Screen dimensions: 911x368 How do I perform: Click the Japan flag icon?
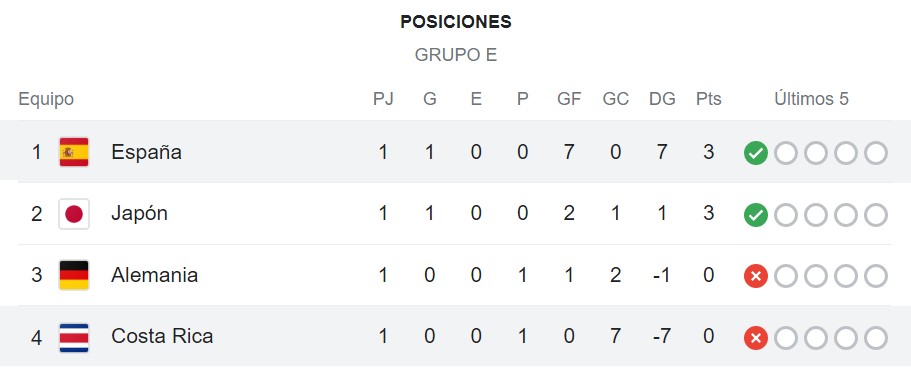pyautogui.click(x=74, y=214)
